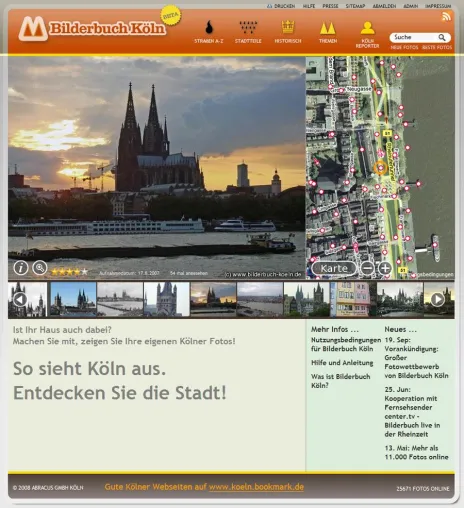Select the colorful houses thumbnail

click(x=353, y=299)
